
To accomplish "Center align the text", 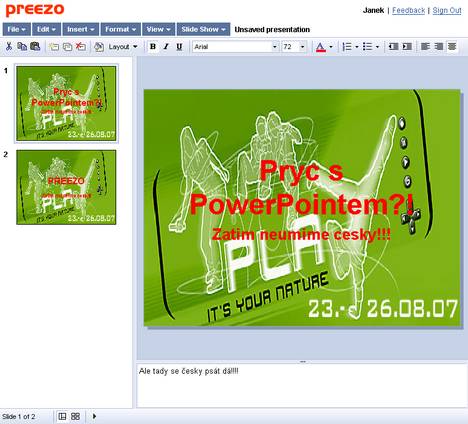I will click(x=452, y=47).
